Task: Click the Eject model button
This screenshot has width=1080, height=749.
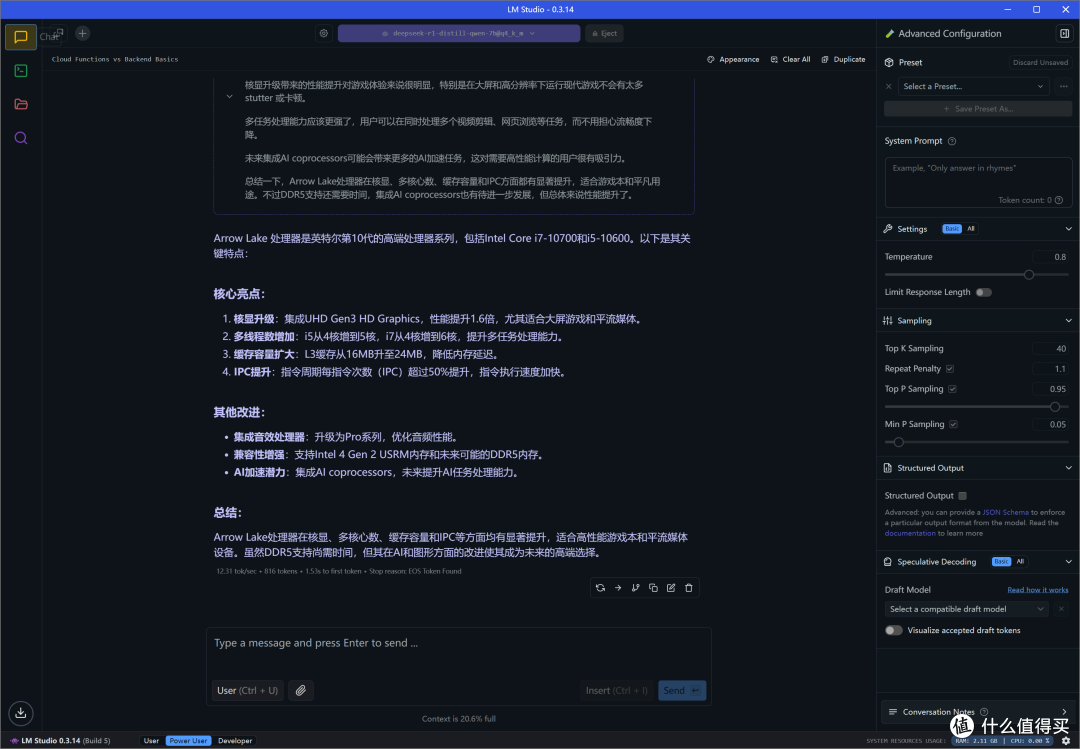Action: pos(605,33)
